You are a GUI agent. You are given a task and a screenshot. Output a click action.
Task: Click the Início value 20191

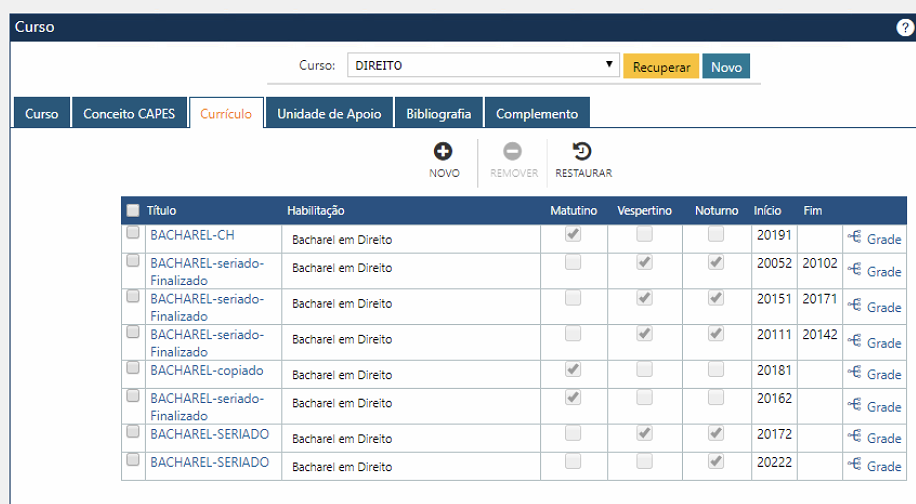pyautogui.click(x=774, y=235)
